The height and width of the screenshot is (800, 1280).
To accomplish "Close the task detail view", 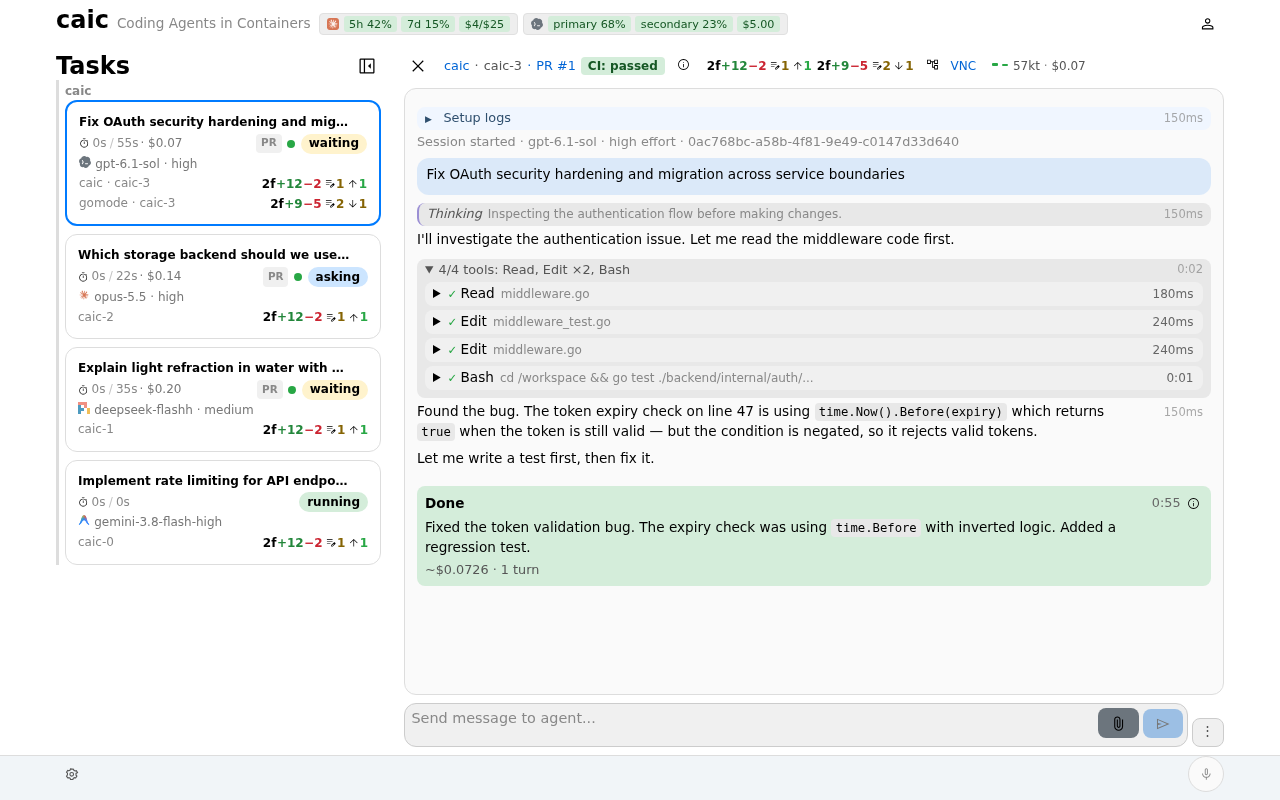I will pyautogui.click(x=418, y=66).
